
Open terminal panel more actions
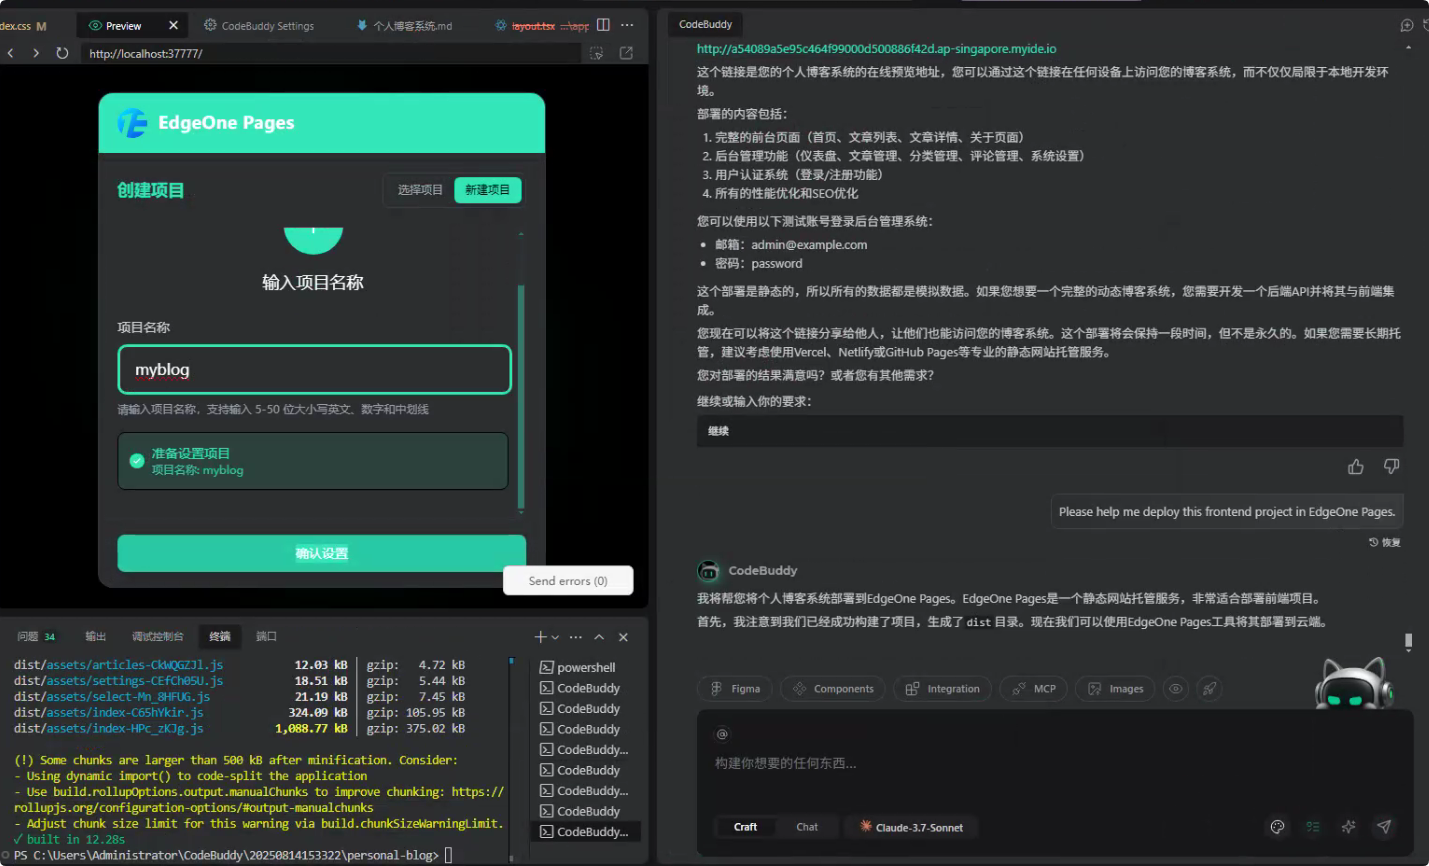tap(575, 637)
